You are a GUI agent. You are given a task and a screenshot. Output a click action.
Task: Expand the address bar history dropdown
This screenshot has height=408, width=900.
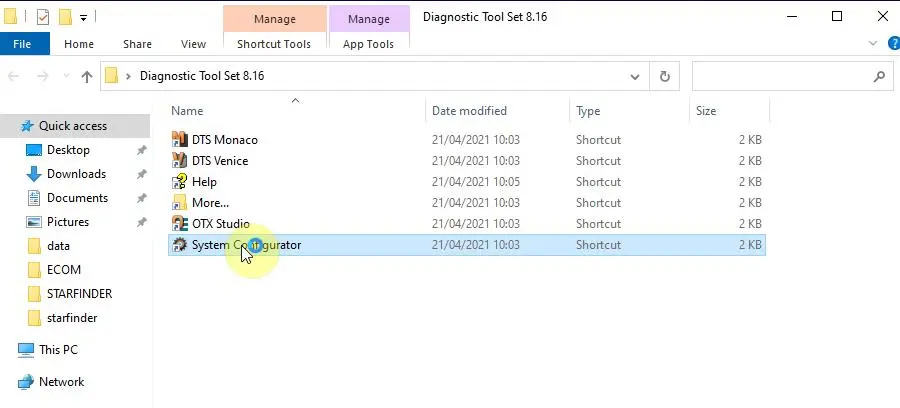[x=635, y=76]
